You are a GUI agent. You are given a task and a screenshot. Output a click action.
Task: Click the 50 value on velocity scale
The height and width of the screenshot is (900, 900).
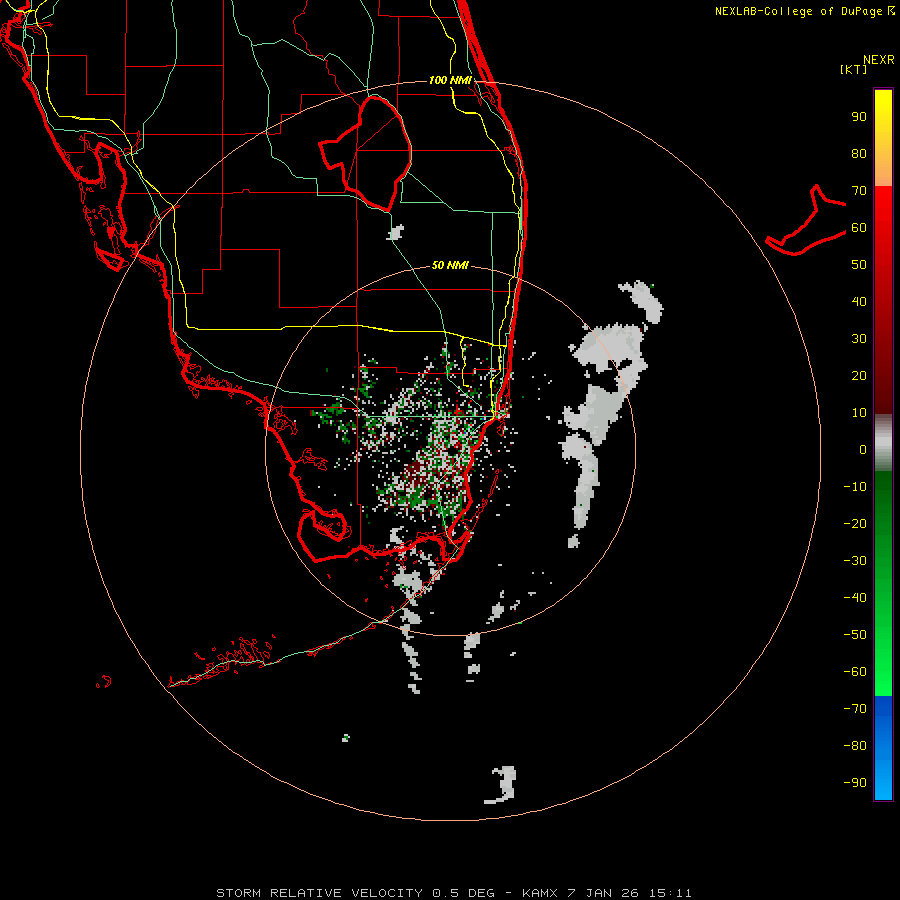859,265
